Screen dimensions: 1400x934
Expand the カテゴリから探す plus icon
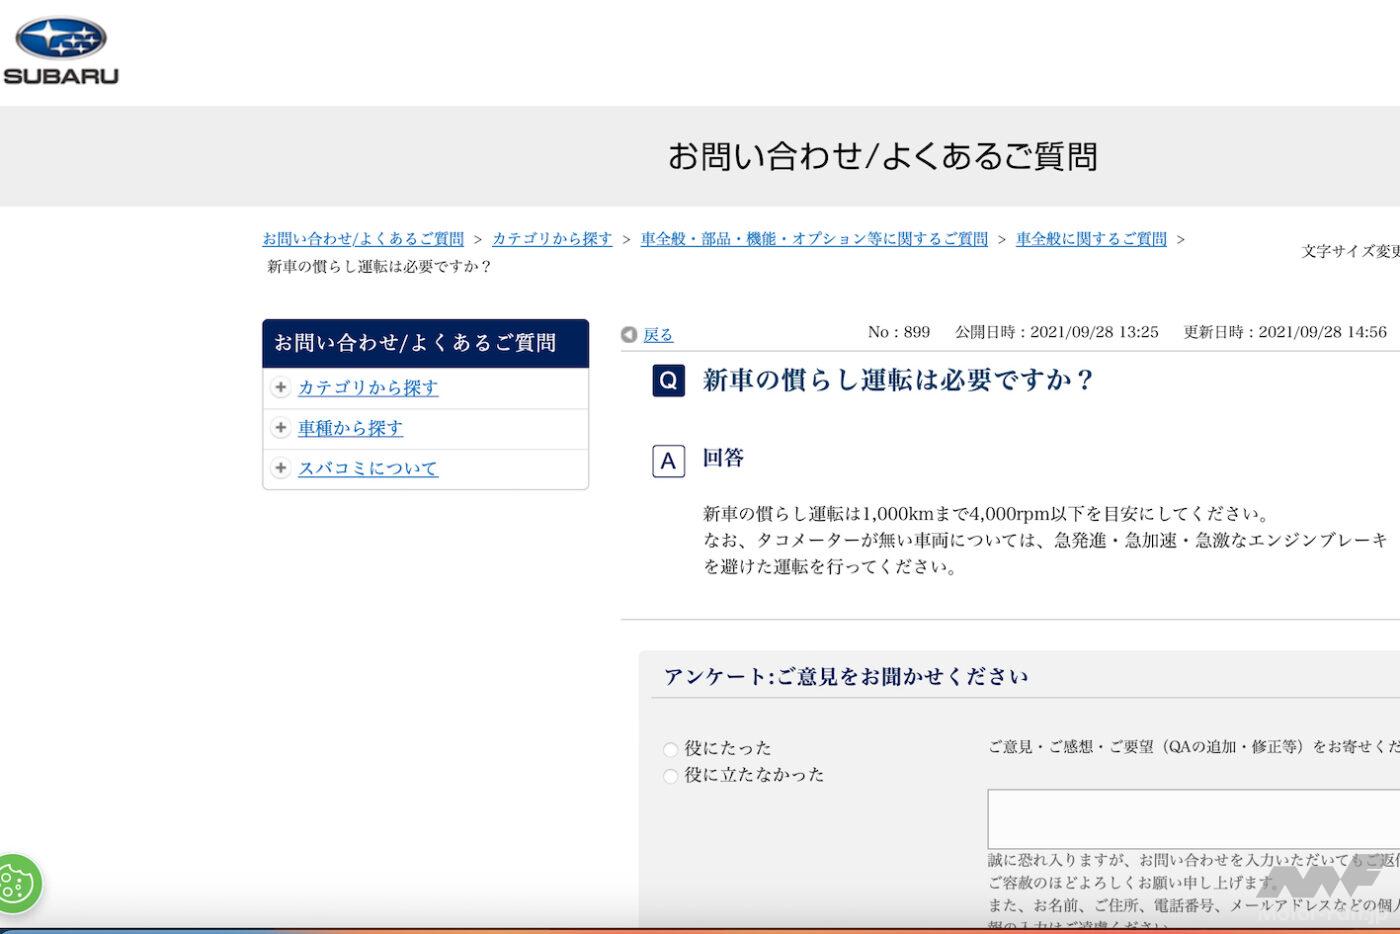coord(281,388)
